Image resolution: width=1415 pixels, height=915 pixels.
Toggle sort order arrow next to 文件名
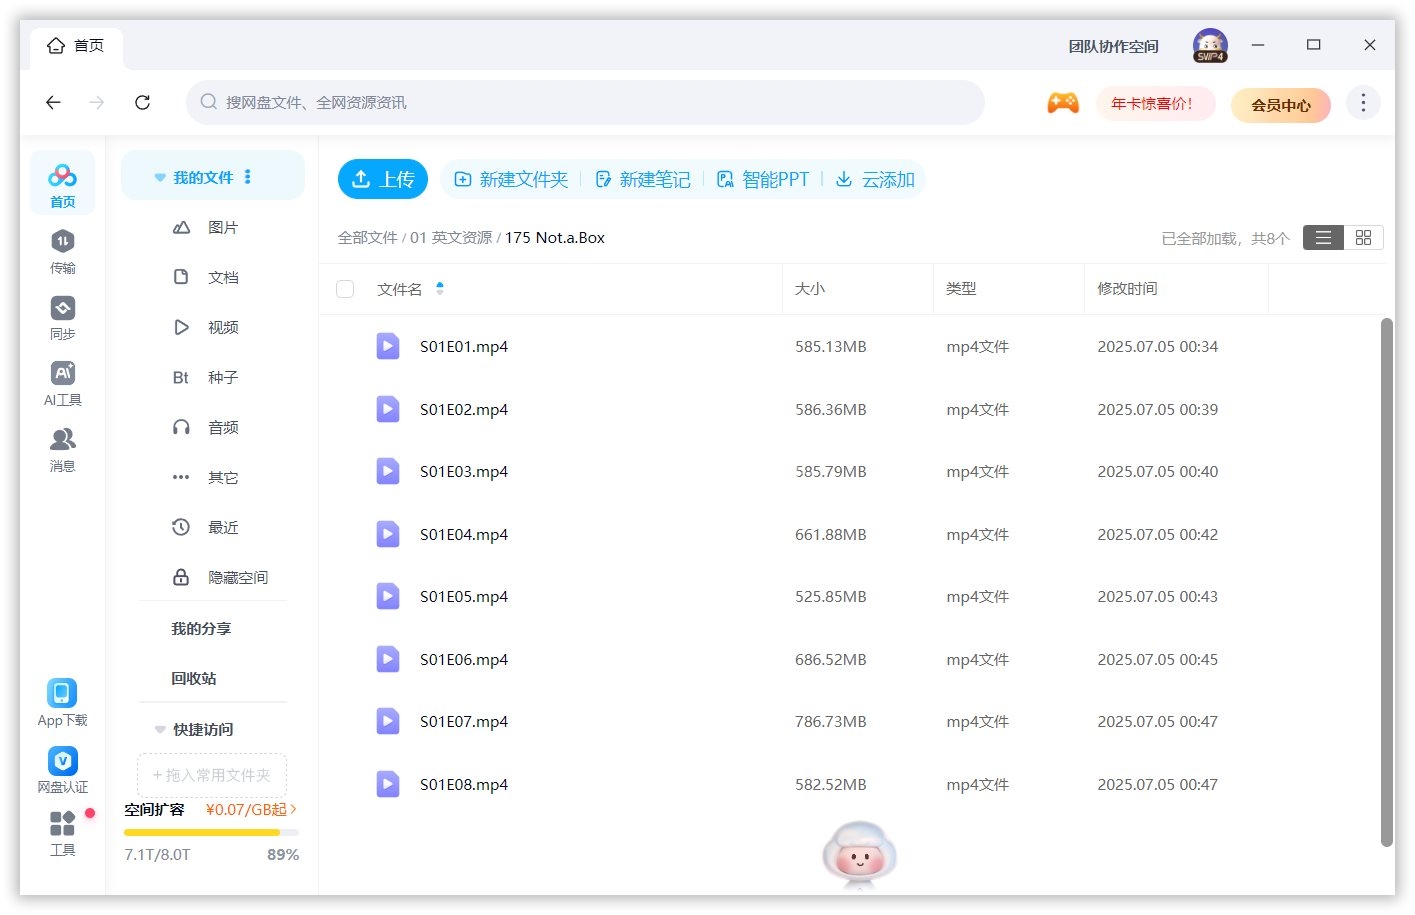click(x=440, y=289)
